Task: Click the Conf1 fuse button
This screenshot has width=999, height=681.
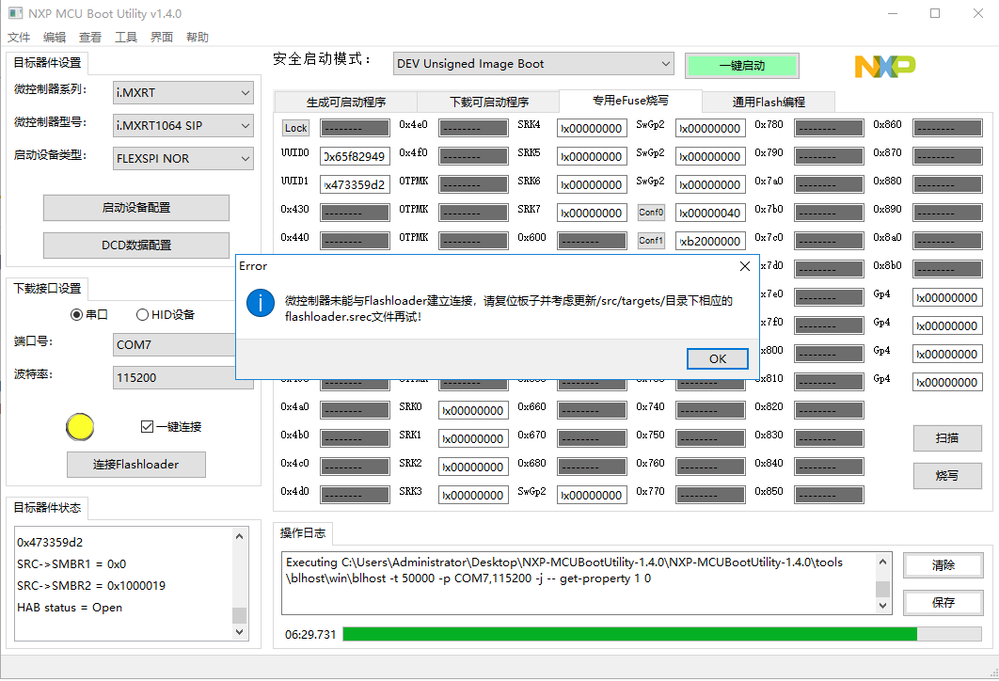Action: pyautogui.click(x=651, y=240)
